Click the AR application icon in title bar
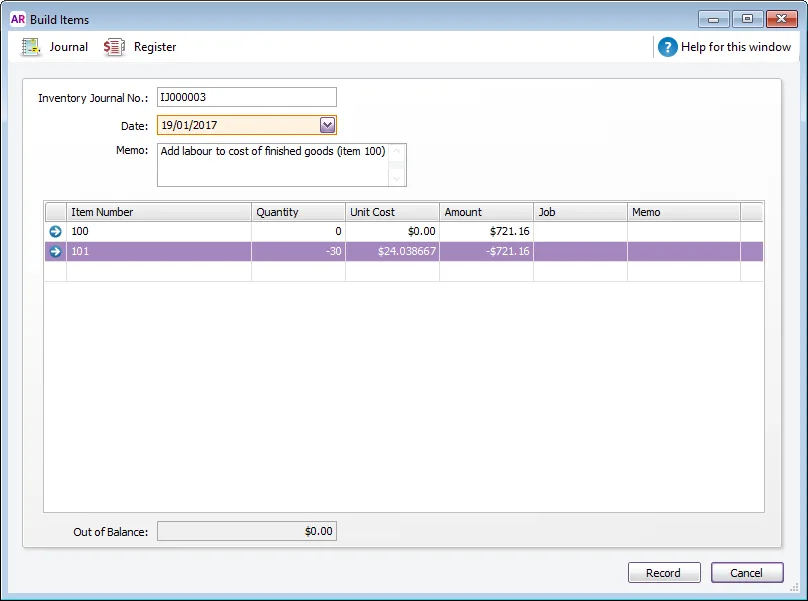Viewport: 808px width, 601px height. click(18, 19)
